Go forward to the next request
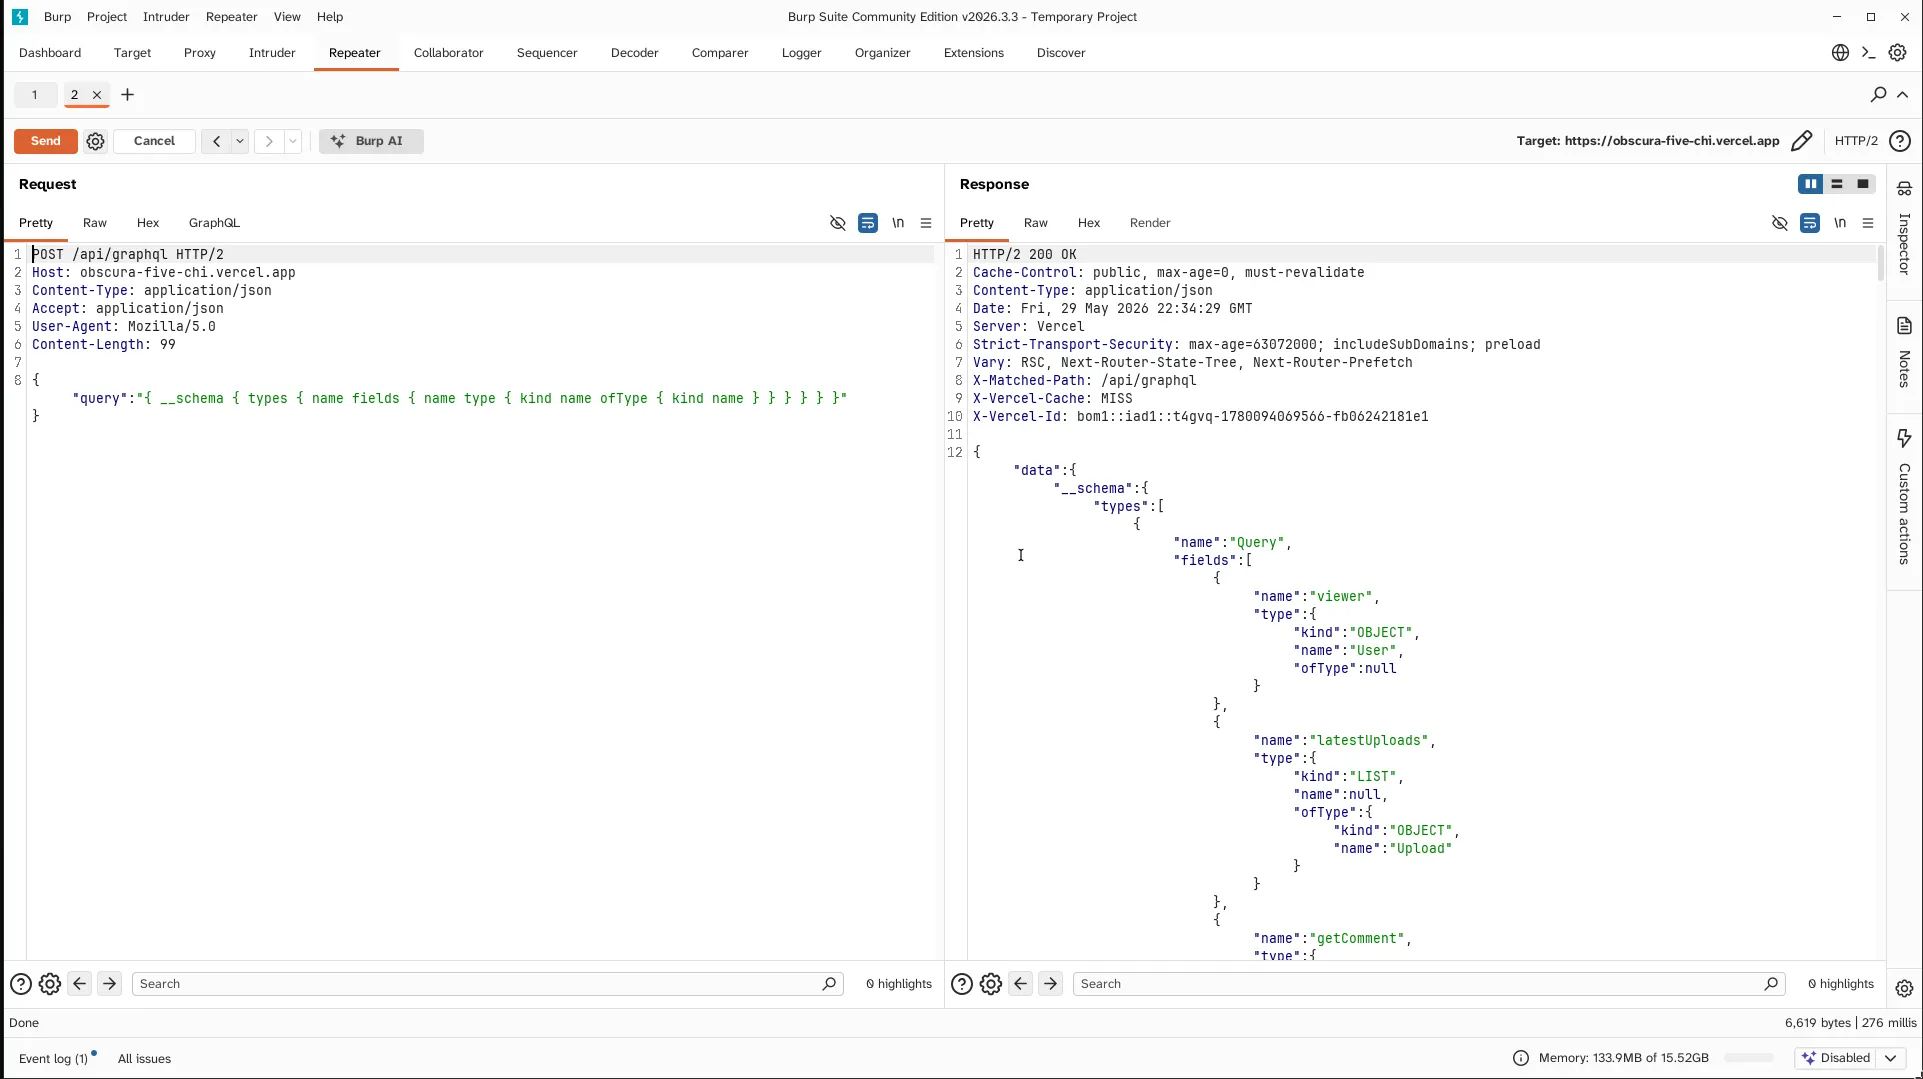Screen dimensions: 1923x1079 (x=269, y=141)
